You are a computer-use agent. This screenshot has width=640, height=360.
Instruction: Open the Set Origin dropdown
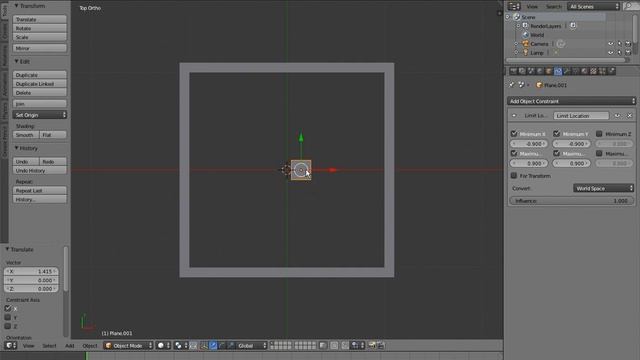point(40,115)
